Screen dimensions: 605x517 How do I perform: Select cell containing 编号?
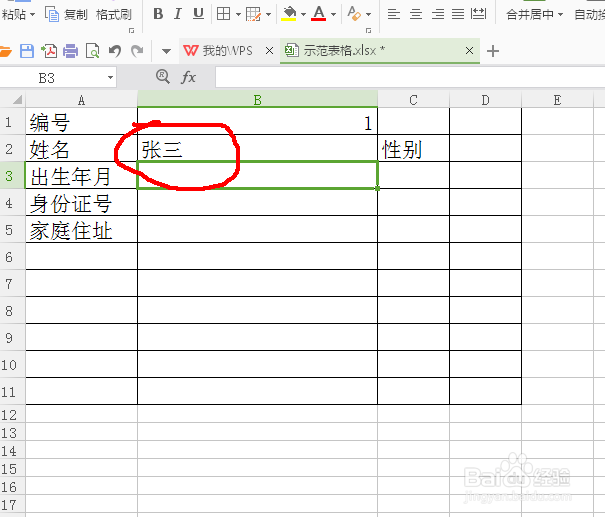(x=81, y=122)
